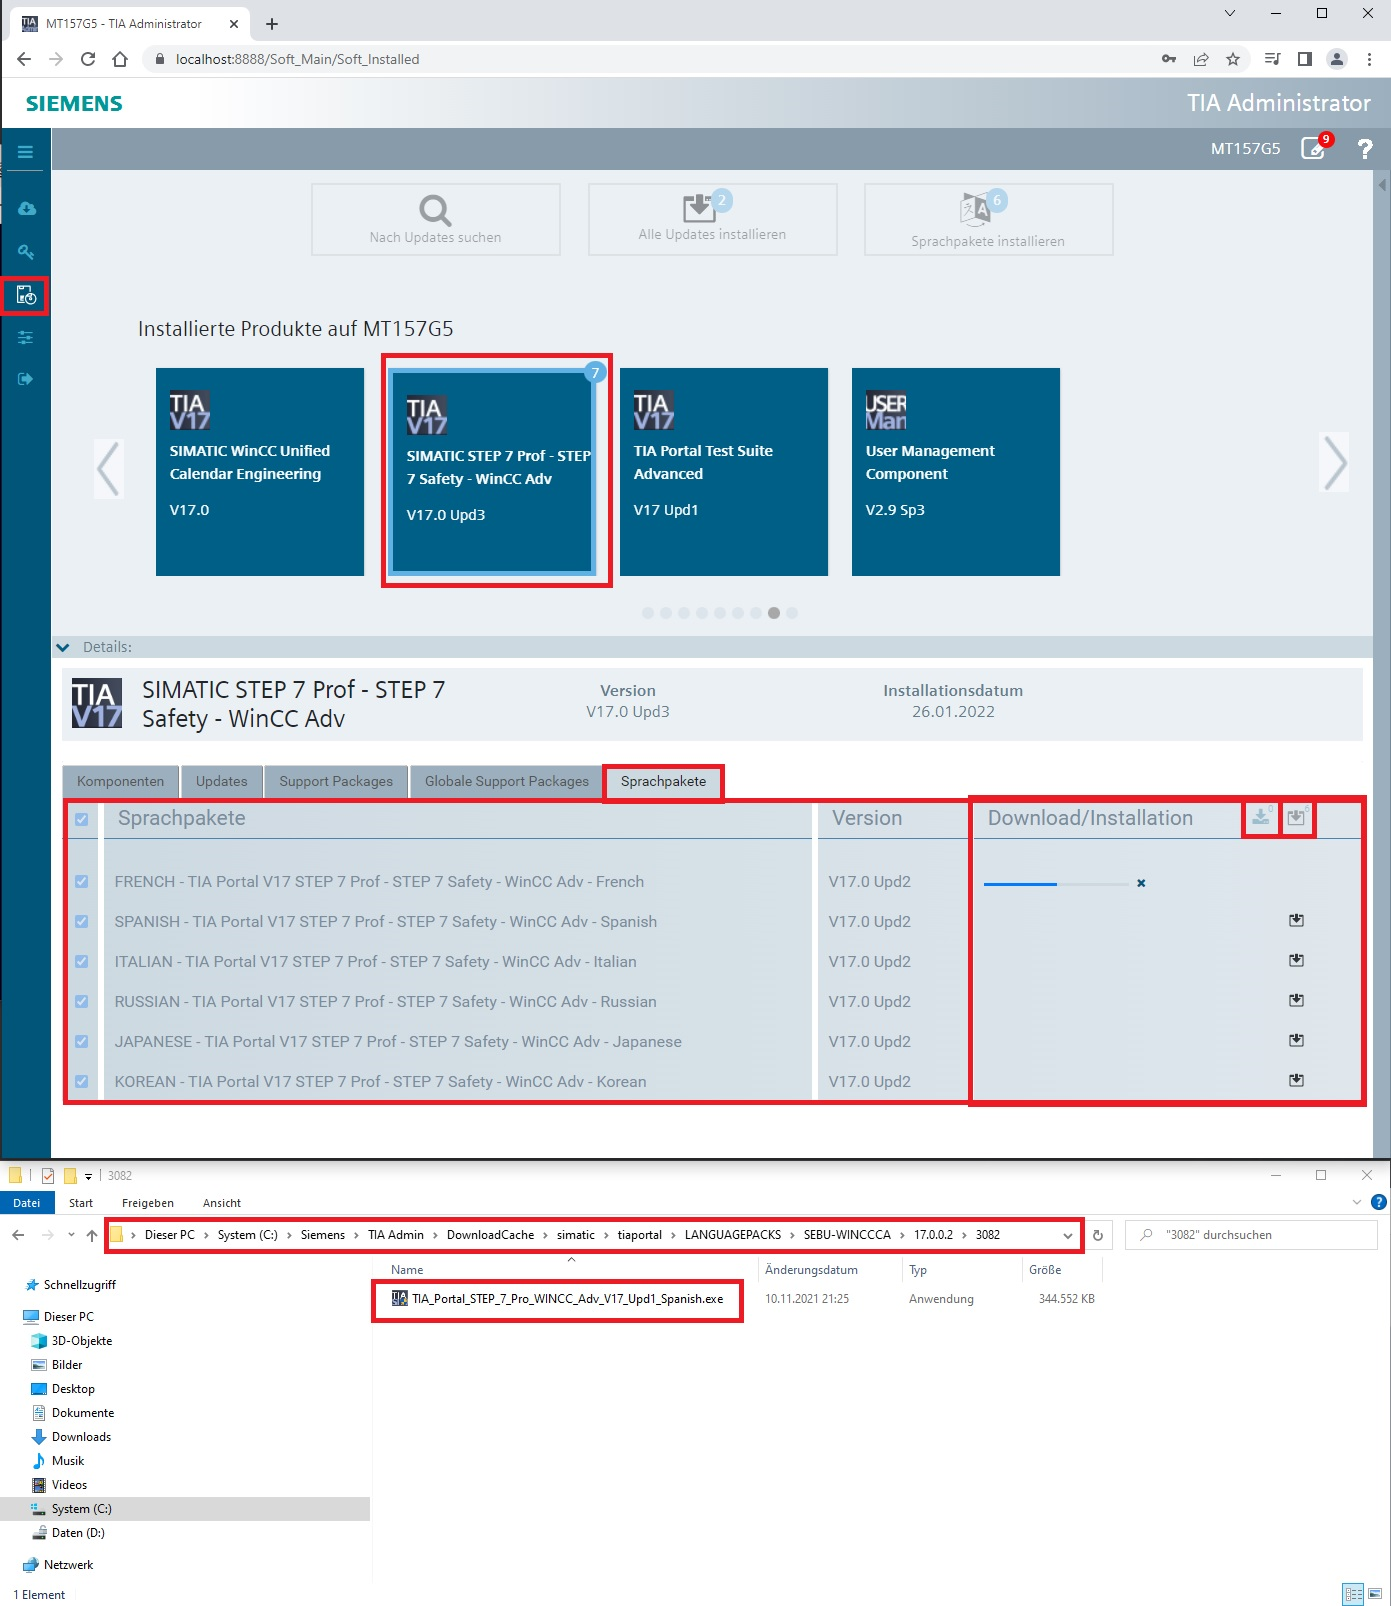Open the Ansicht ribbon tab
Image resolution: width=1391 pixels, height=1606 pixels.
coord(222,1202)
